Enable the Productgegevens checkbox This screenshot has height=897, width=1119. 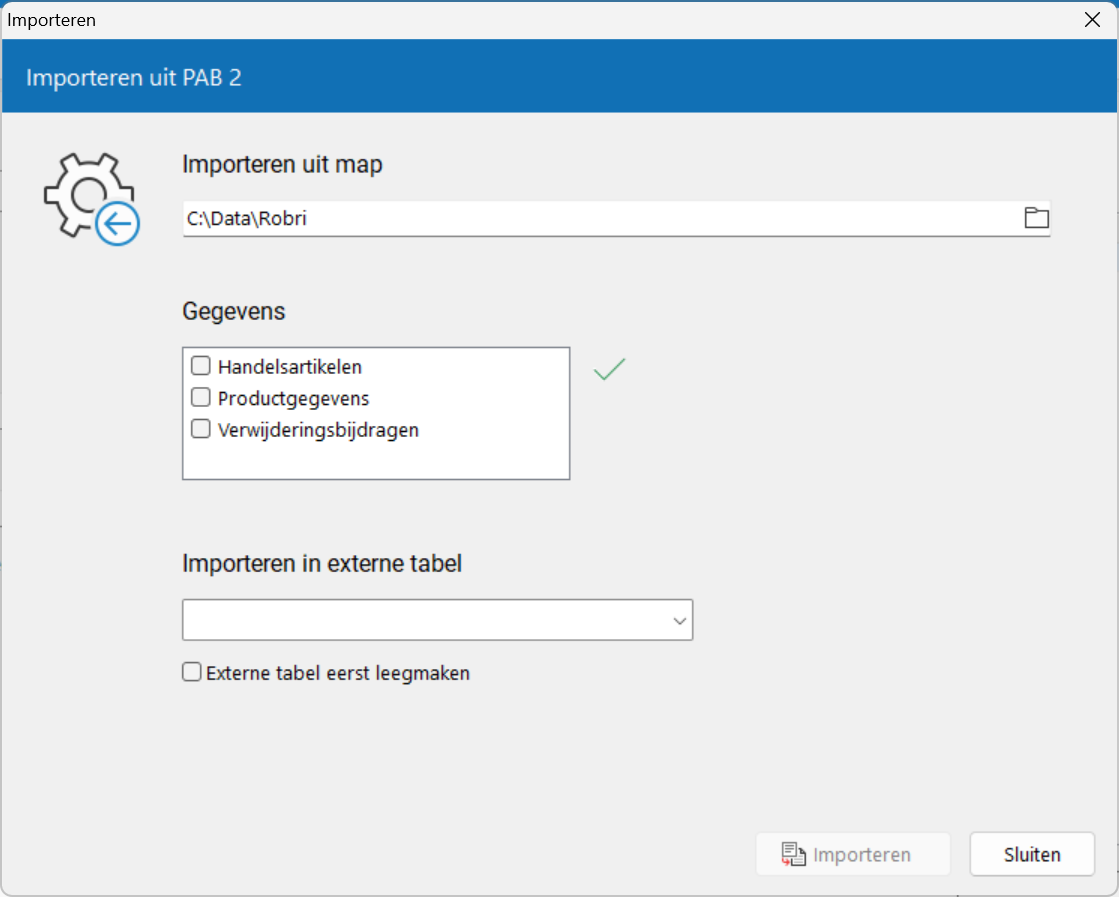(x=201, y=397)
